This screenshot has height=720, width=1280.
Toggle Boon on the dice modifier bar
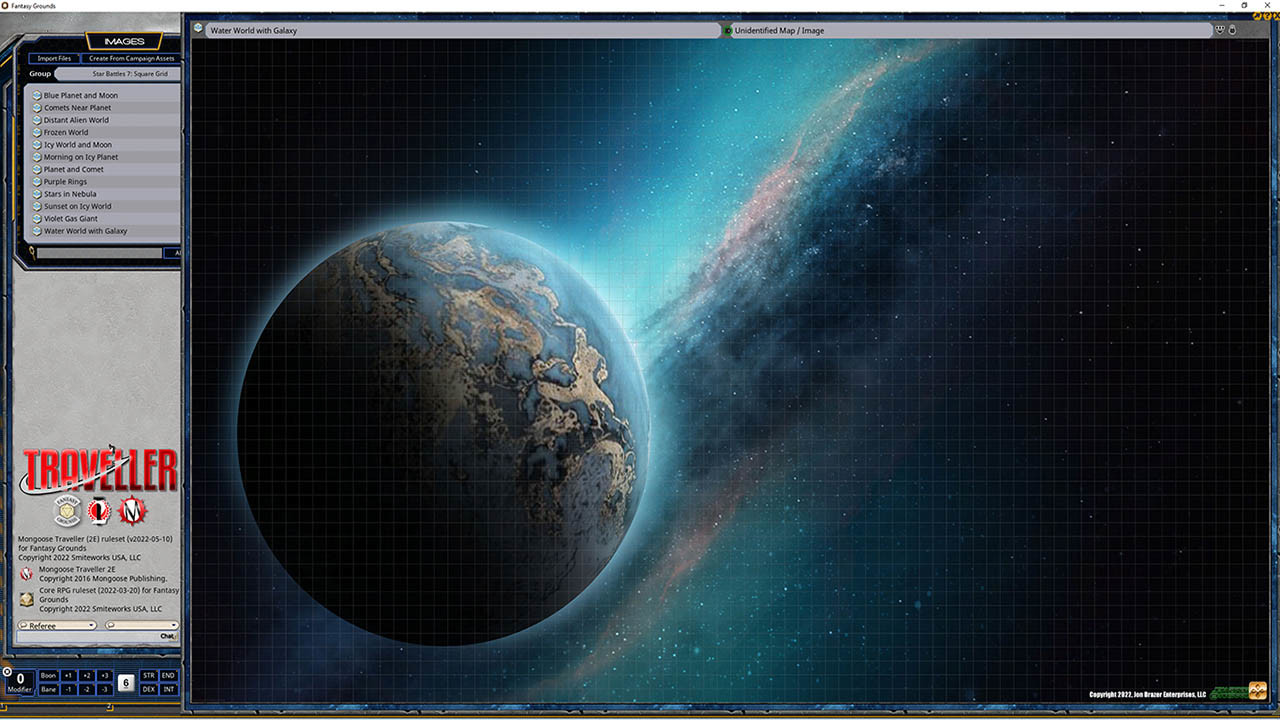tap(47, 675)
